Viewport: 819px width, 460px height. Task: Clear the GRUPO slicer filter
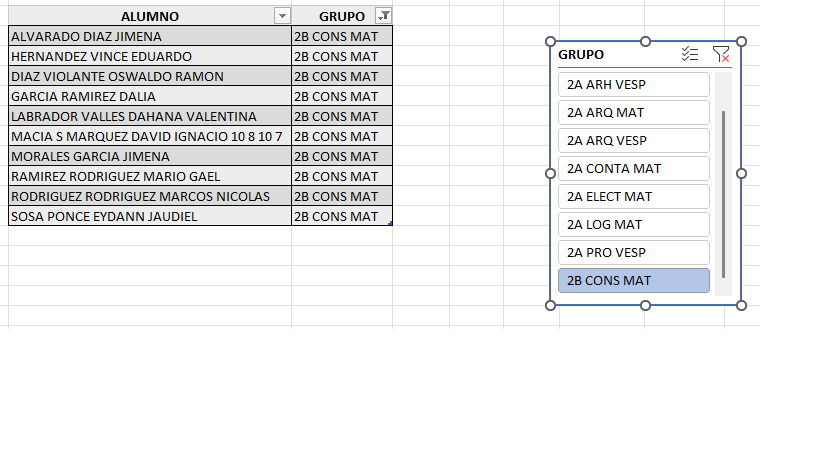[720, 55]
